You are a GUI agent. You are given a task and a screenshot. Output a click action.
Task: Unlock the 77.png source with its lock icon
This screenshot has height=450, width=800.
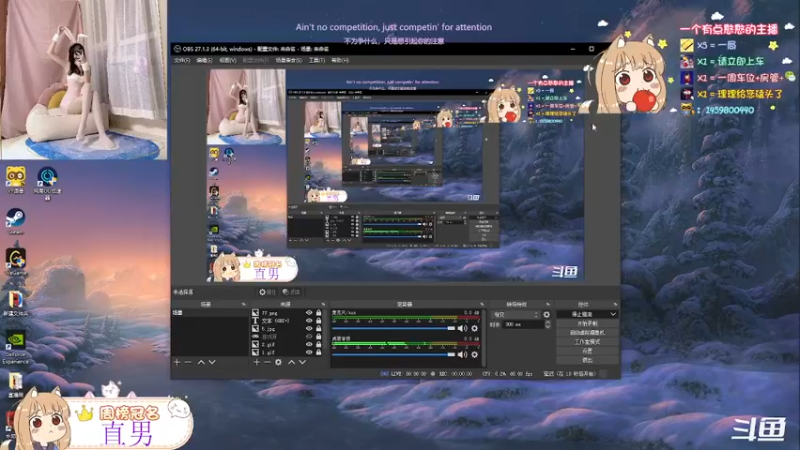tap(318, 313)
